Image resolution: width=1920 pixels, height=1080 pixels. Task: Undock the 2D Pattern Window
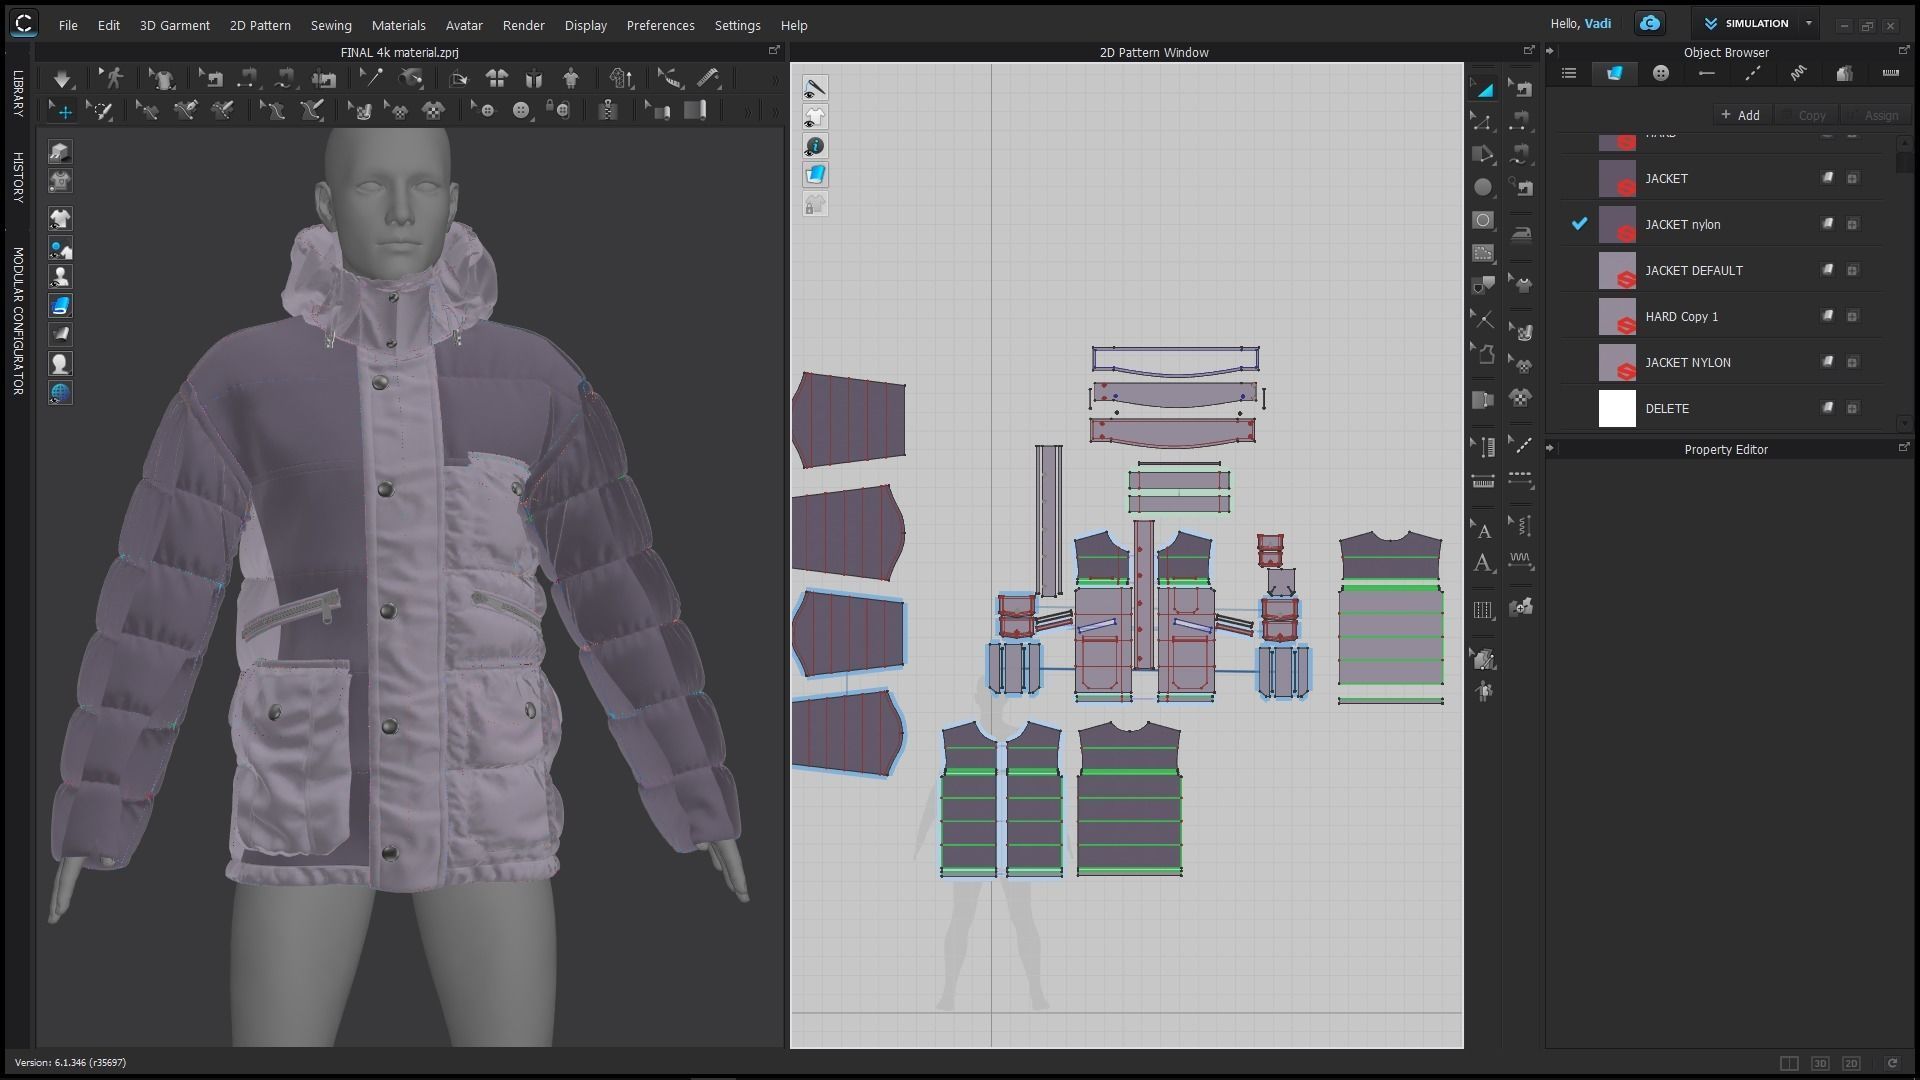click(x=1528, y=50)
